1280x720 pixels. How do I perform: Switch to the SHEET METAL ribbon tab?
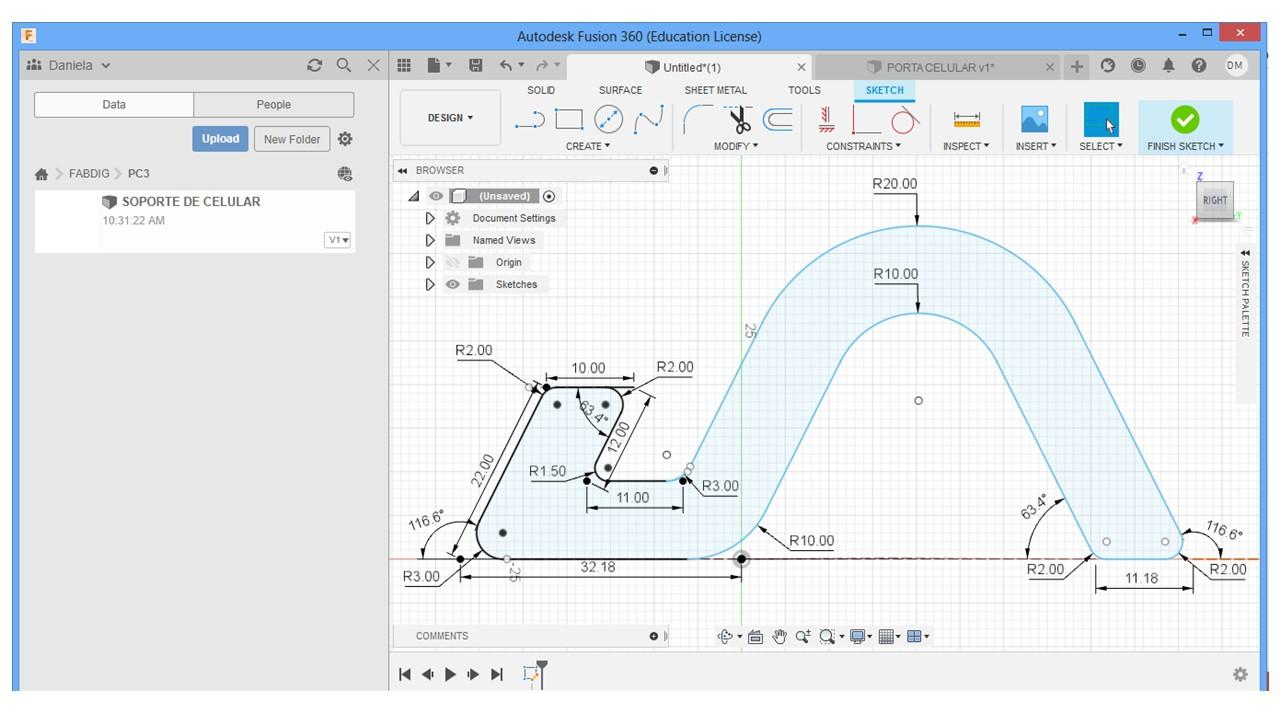(x=715, y=90)
